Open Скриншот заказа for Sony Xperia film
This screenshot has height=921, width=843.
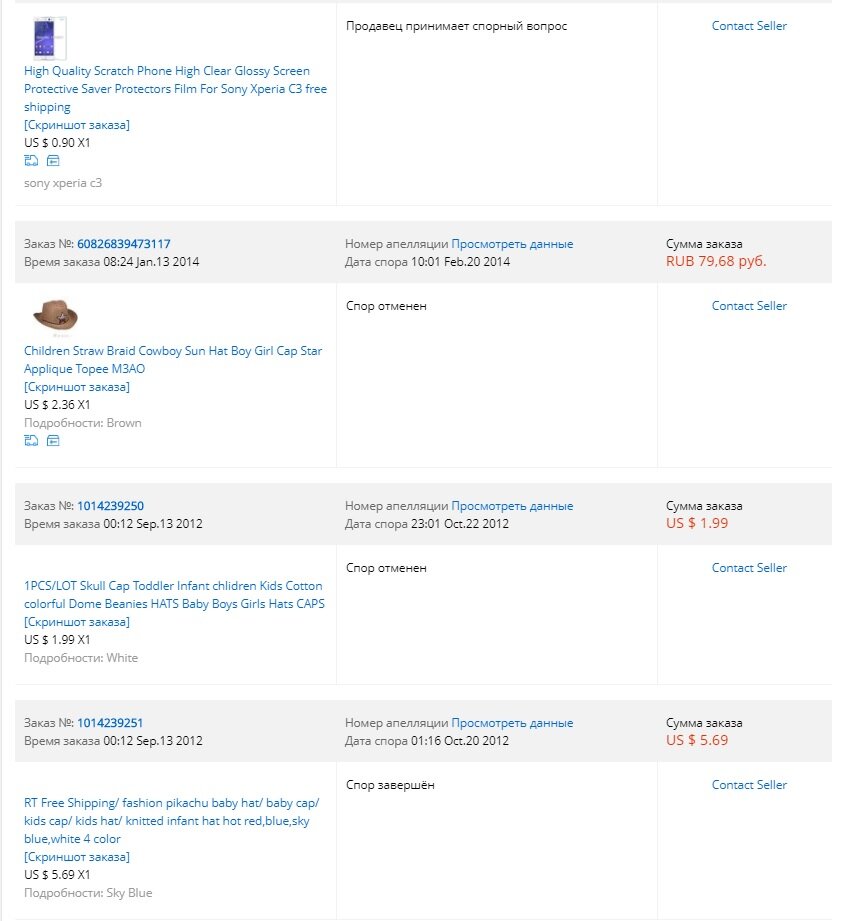pyautogui.click(x=77, y=125)
